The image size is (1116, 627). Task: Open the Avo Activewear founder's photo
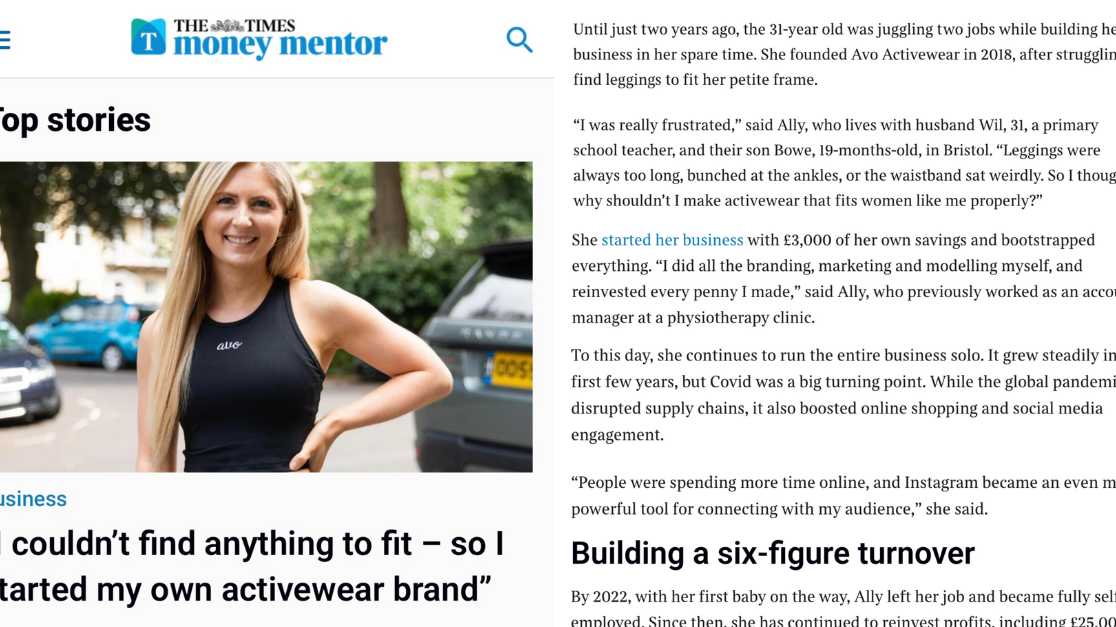tap(266, 316)
